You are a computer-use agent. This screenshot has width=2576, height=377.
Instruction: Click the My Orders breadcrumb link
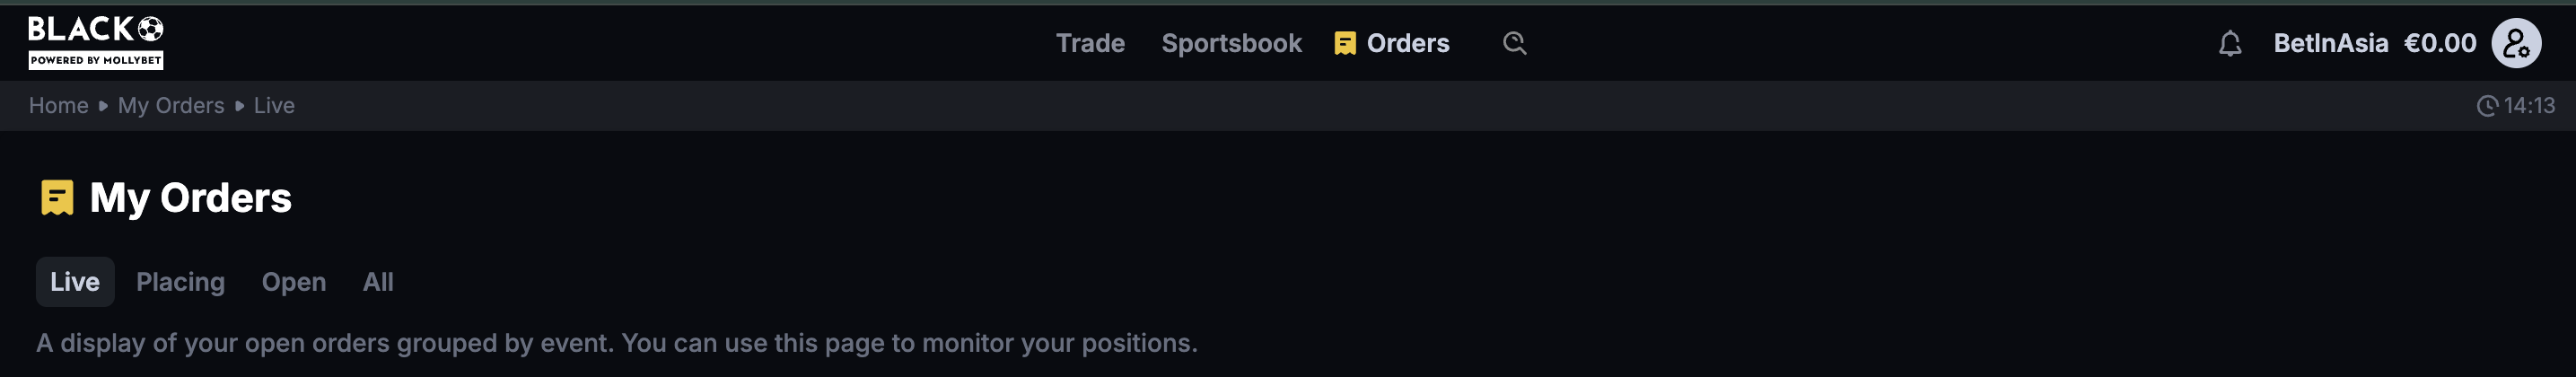click(x=171, y=106)
